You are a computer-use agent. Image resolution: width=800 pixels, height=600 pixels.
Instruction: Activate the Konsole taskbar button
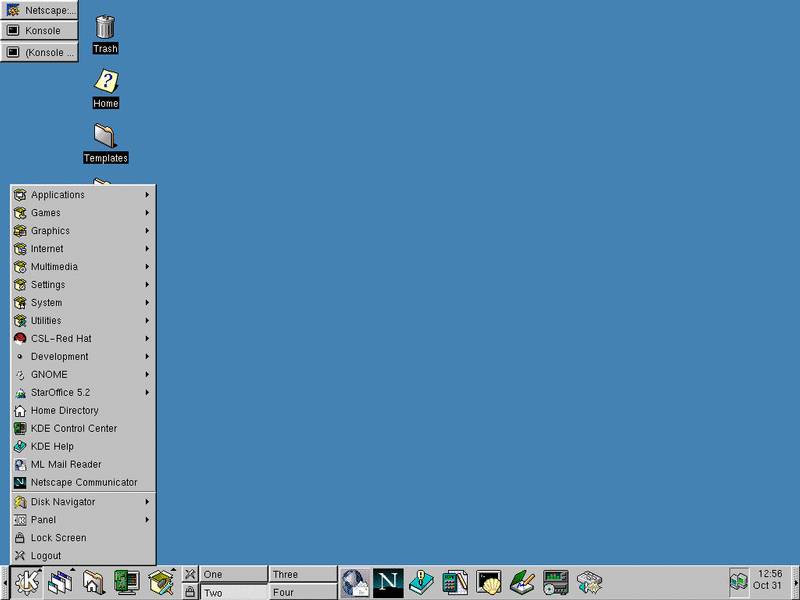pyautogui.click(x=39, y=31)
